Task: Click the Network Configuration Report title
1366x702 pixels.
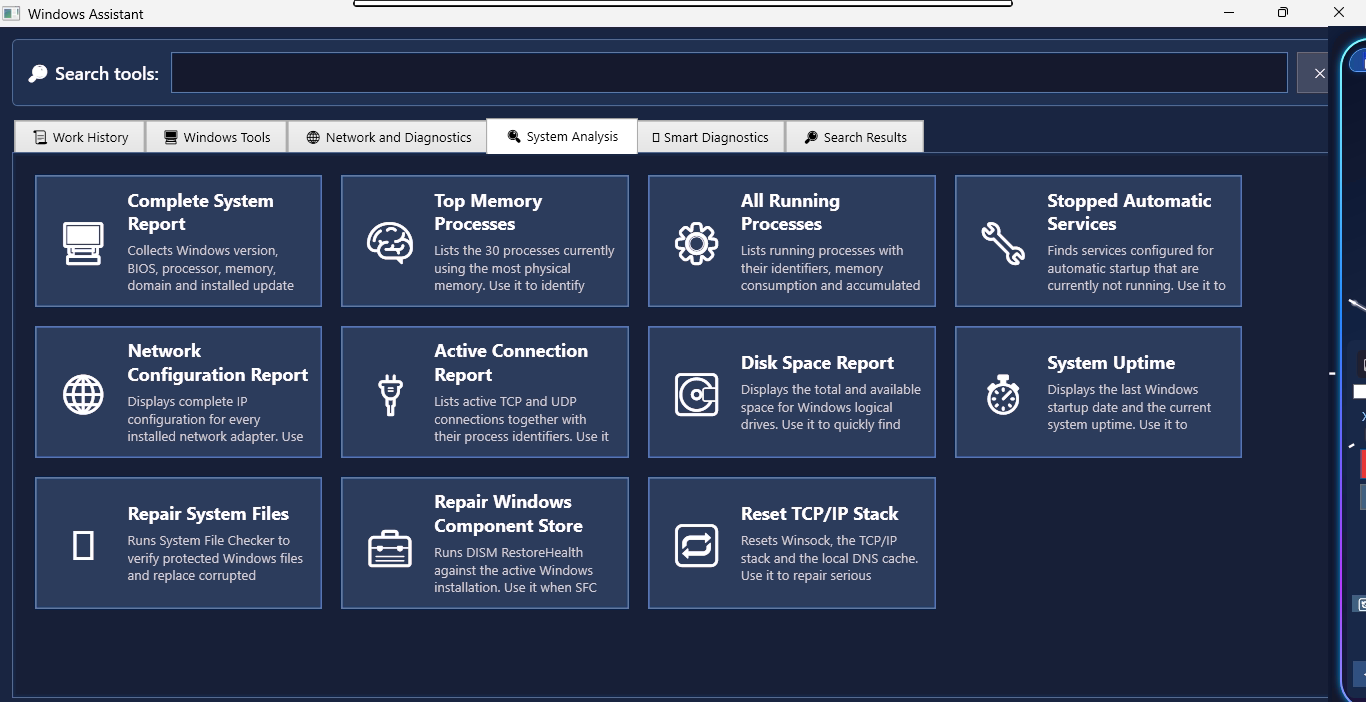Action: click(x=218, y=363)
